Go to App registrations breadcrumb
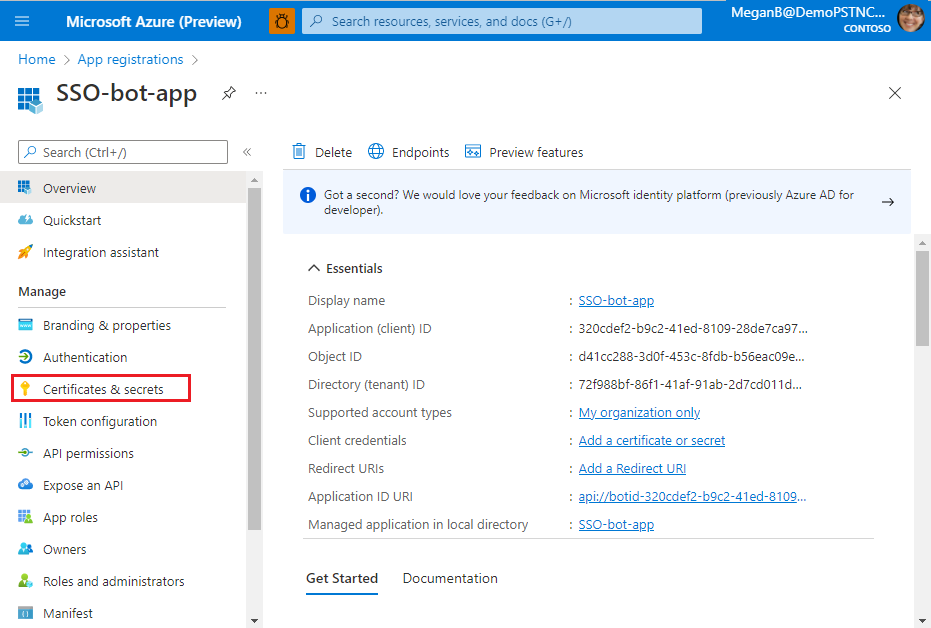This screenshot has width=931, height=628. click(x=131, y=59)
